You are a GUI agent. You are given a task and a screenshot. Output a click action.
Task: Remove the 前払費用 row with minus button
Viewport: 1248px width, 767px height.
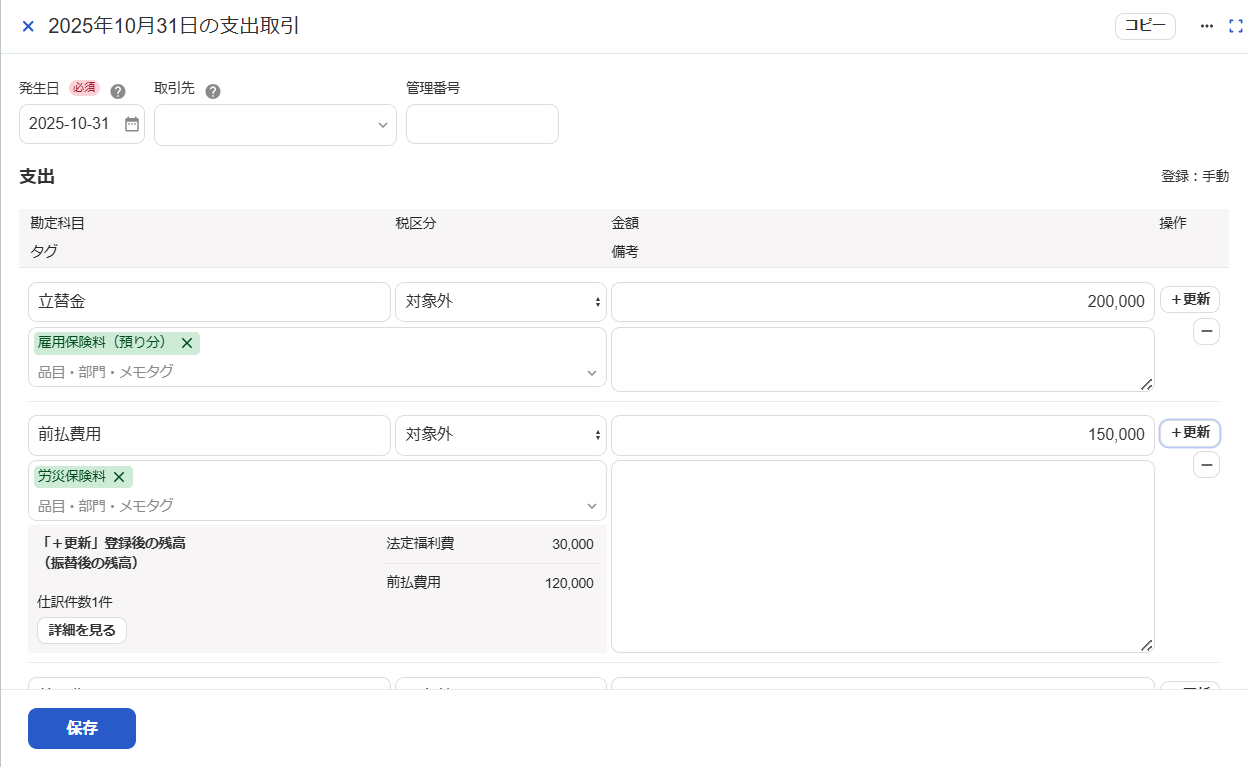1206,465
